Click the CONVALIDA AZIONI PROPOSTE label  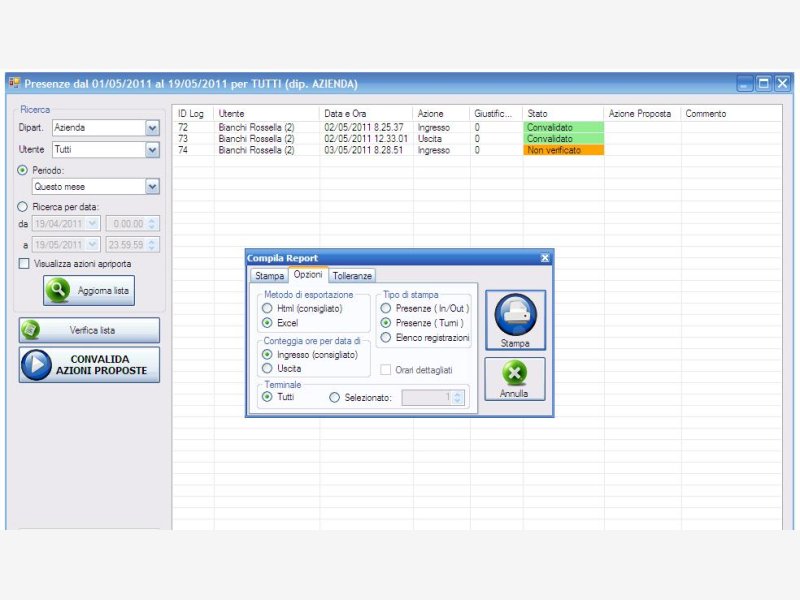(101, 365)
